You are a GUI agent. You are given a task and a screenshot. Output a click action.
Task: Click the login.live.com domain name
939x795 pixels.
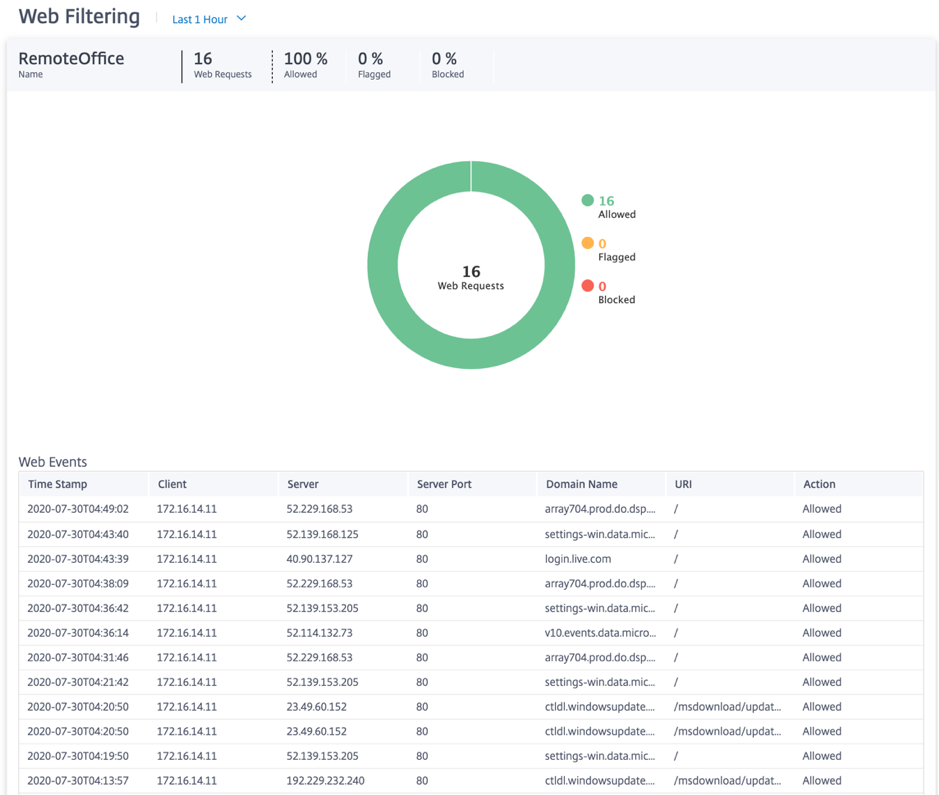point(578,559)
